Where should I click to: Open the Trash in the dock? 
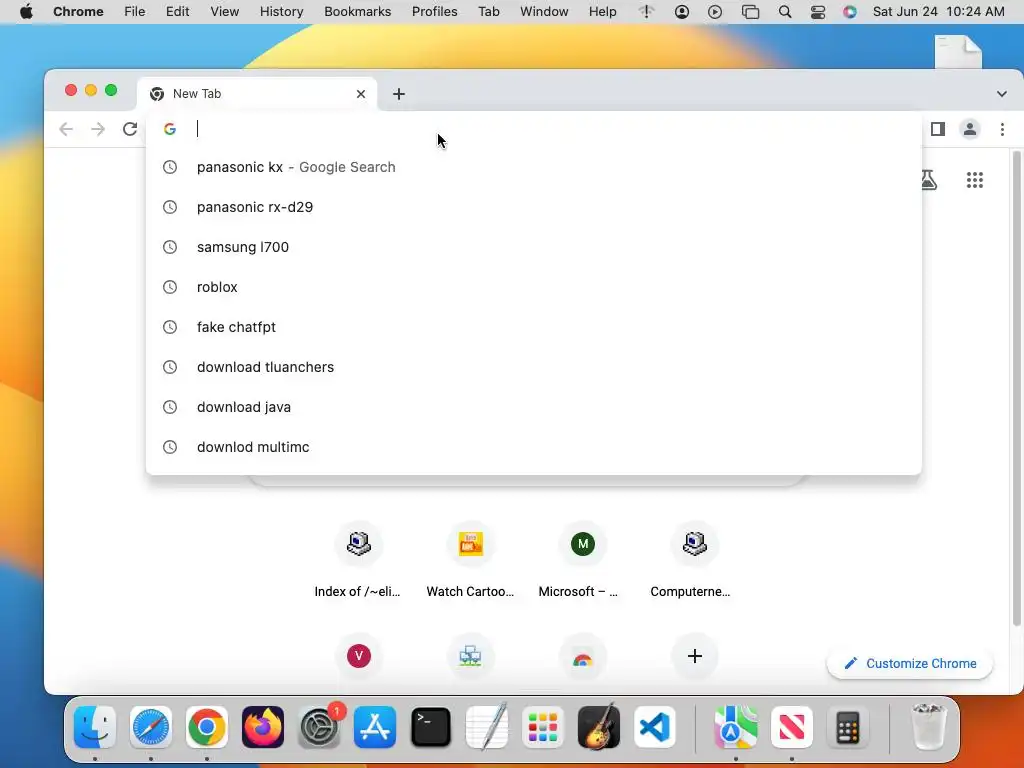[928, 727]
